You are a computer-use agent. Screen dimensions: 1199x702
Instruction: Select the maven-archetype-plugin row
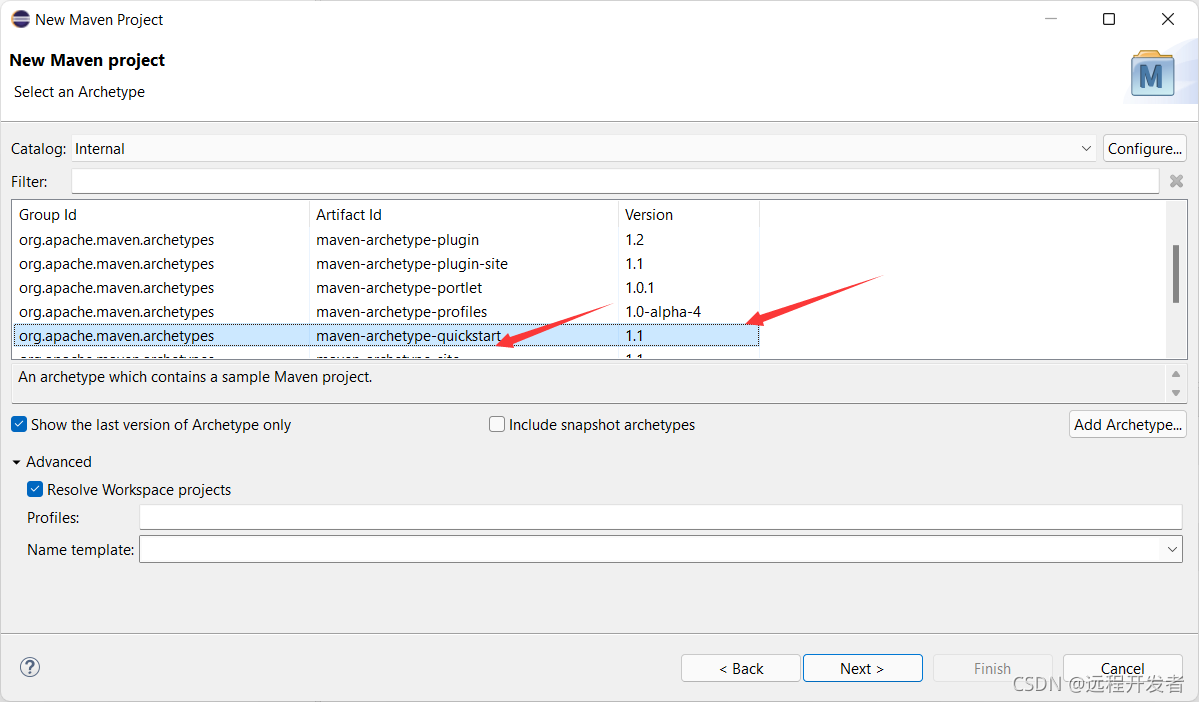[386, 239]
